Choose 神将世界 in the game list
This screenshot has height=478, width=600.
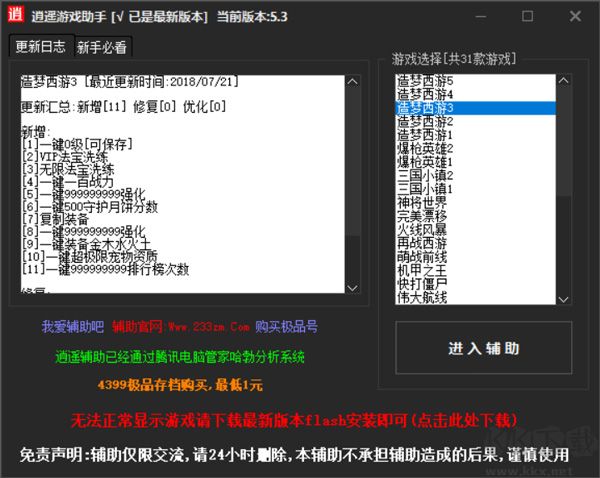click(x=424, y=202)
